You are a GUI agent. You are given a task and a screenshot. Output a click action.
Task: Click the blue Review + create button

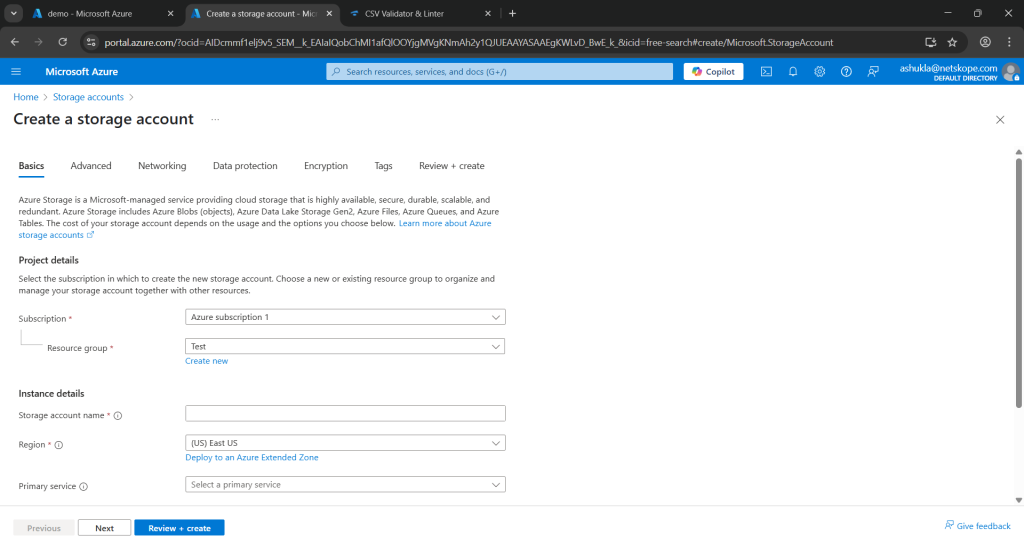click(180, 528)
